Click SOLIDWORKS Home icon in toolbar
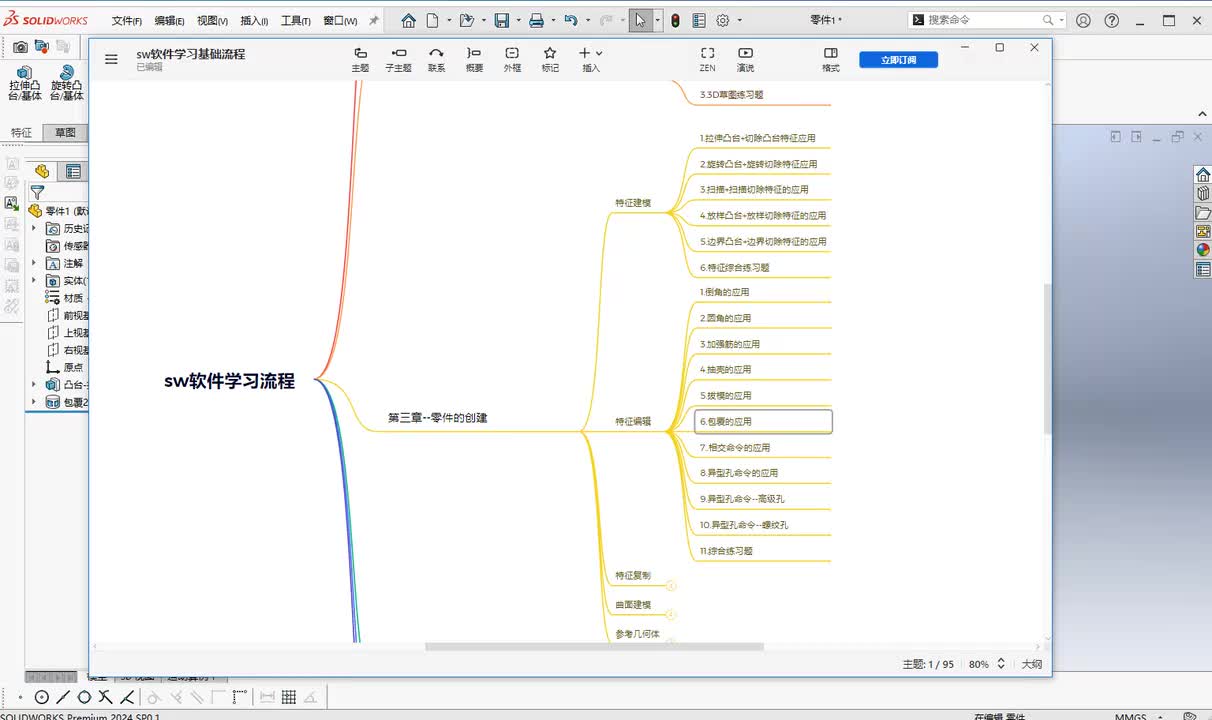1212x720 pixels. (x=408, y=20)
